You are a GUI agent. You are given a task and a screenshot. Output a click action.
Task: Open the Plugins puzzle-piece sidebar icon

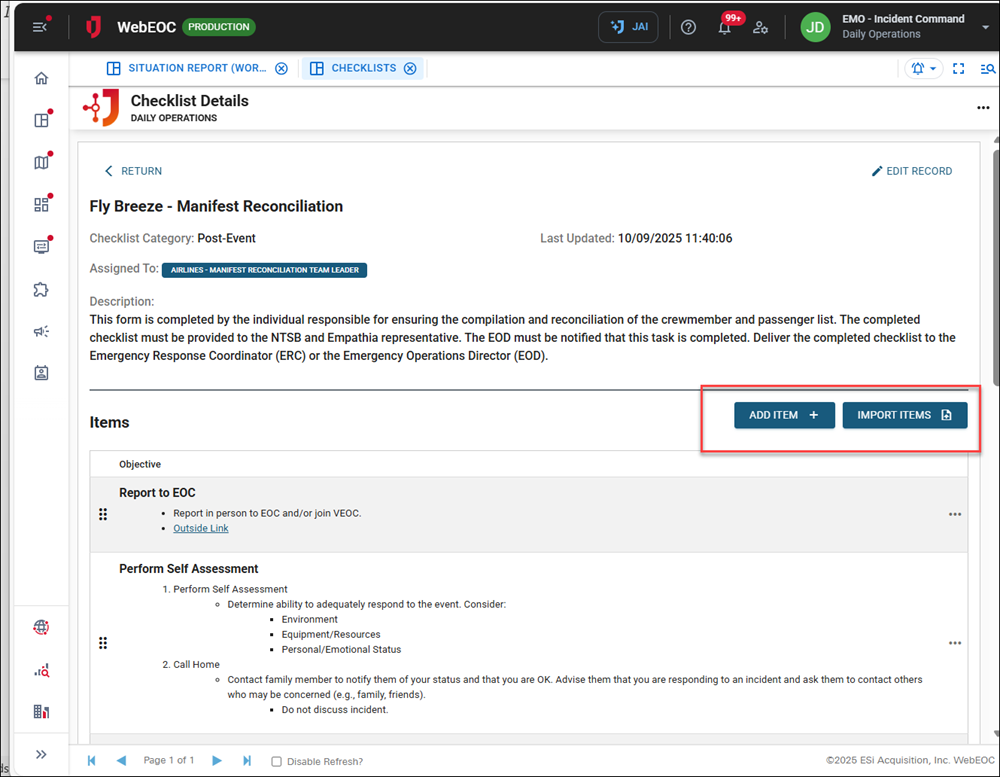(40, 289)
